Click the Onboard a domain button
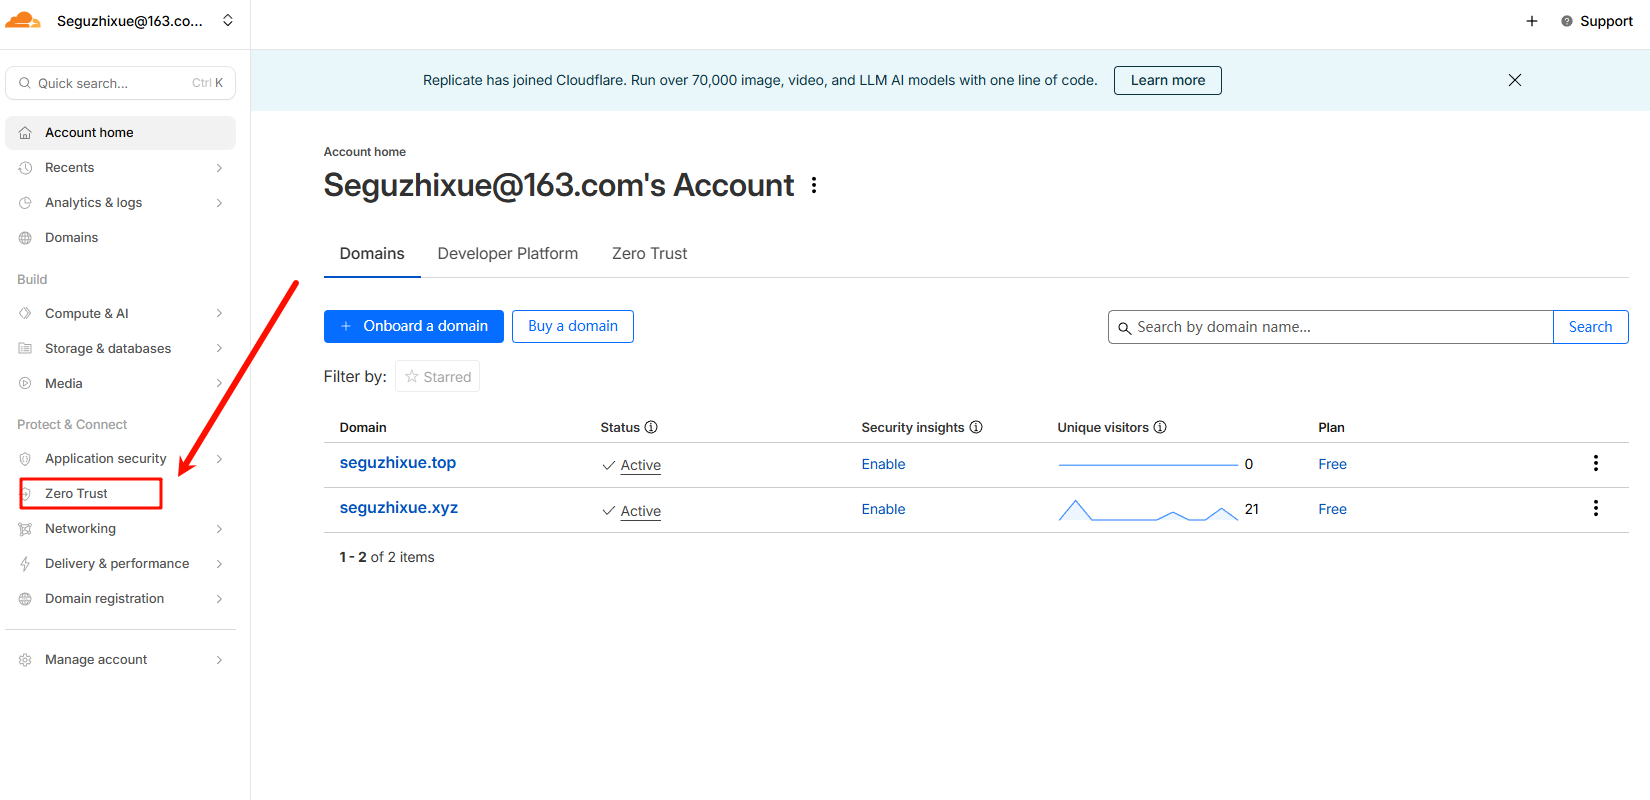 click(x=414, y=326)
